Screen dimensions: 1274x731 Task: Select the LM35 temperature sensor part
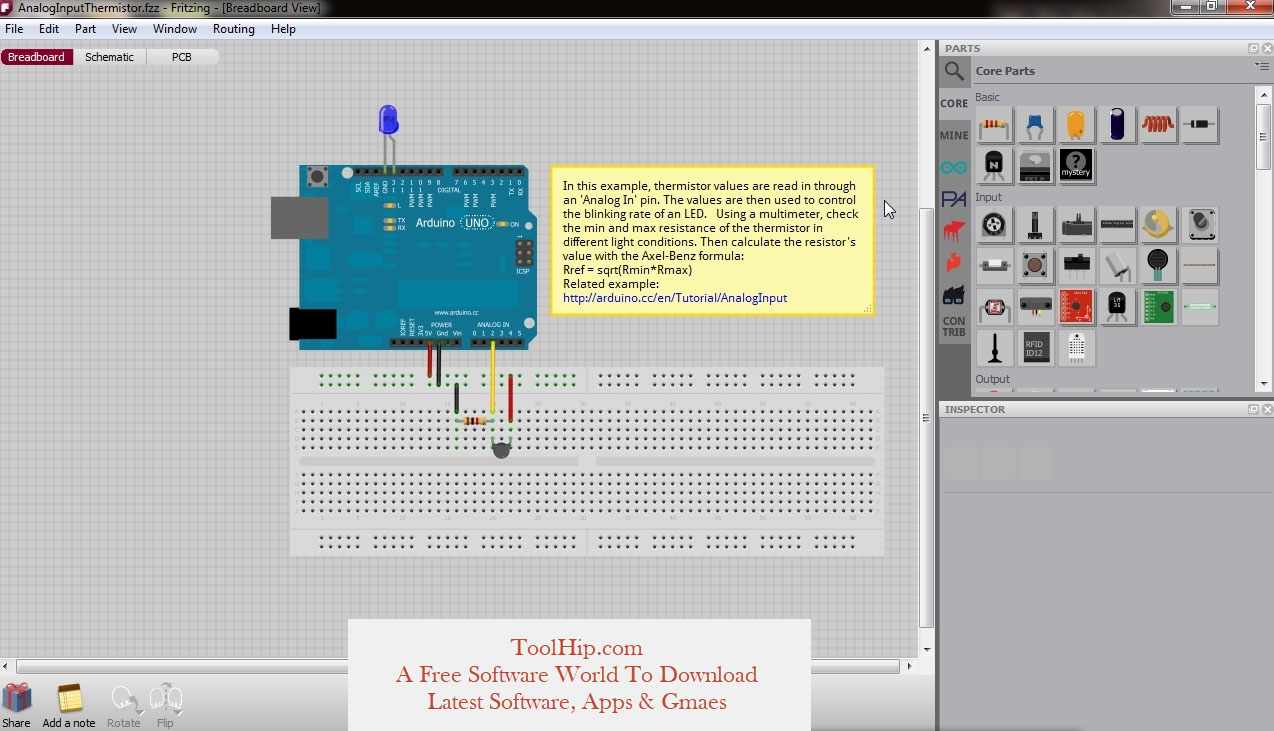click(x=1117, y=307)
